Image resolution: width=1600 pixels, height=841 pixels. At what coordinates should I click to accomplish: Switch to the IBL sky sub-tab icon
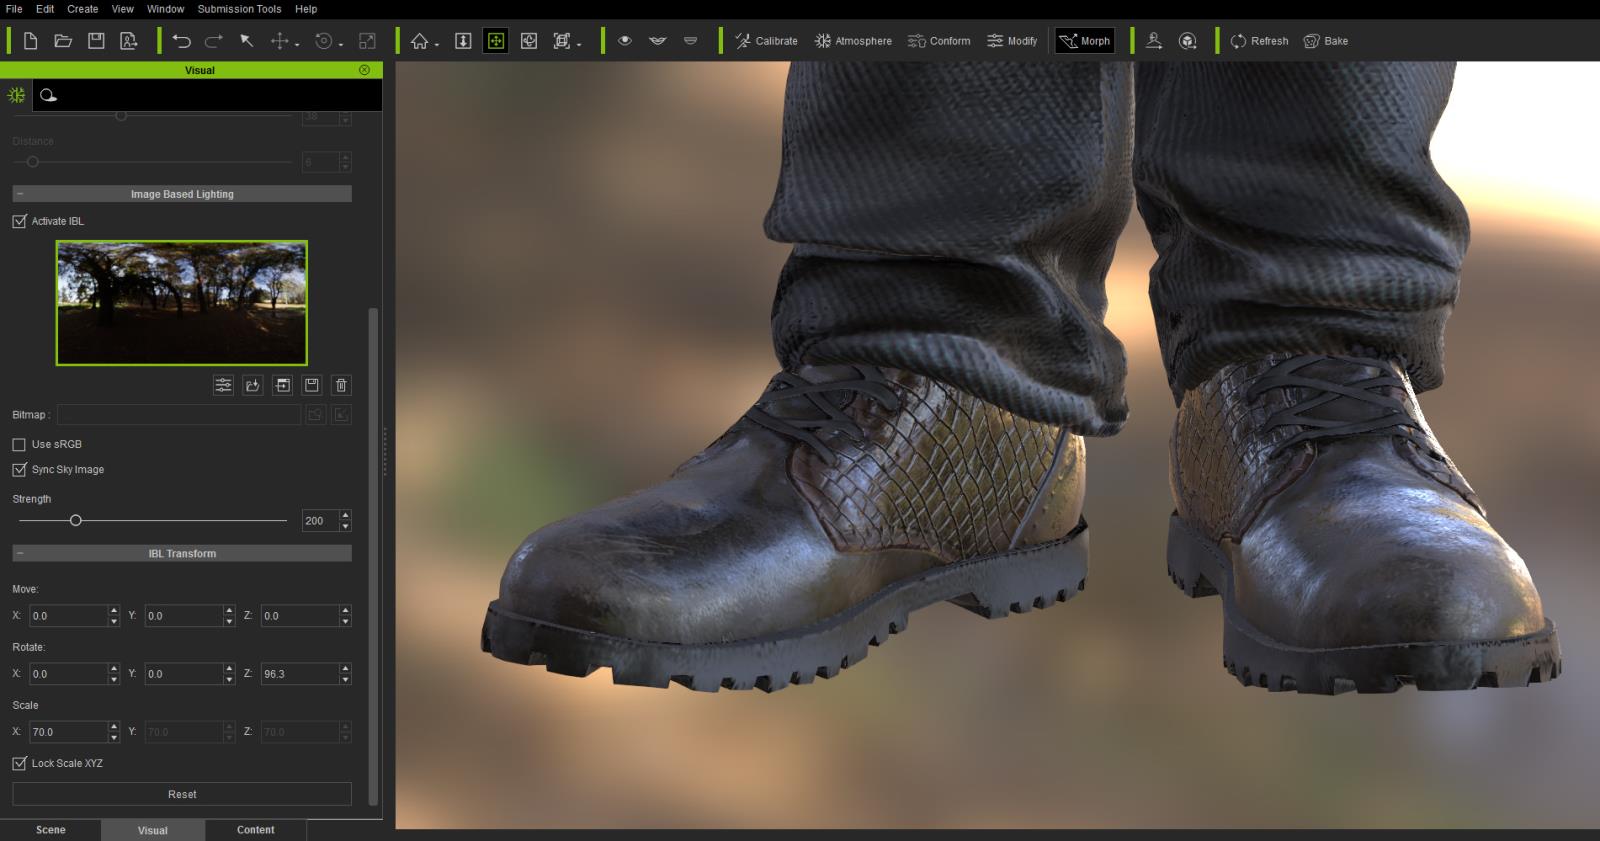(48, 95)
